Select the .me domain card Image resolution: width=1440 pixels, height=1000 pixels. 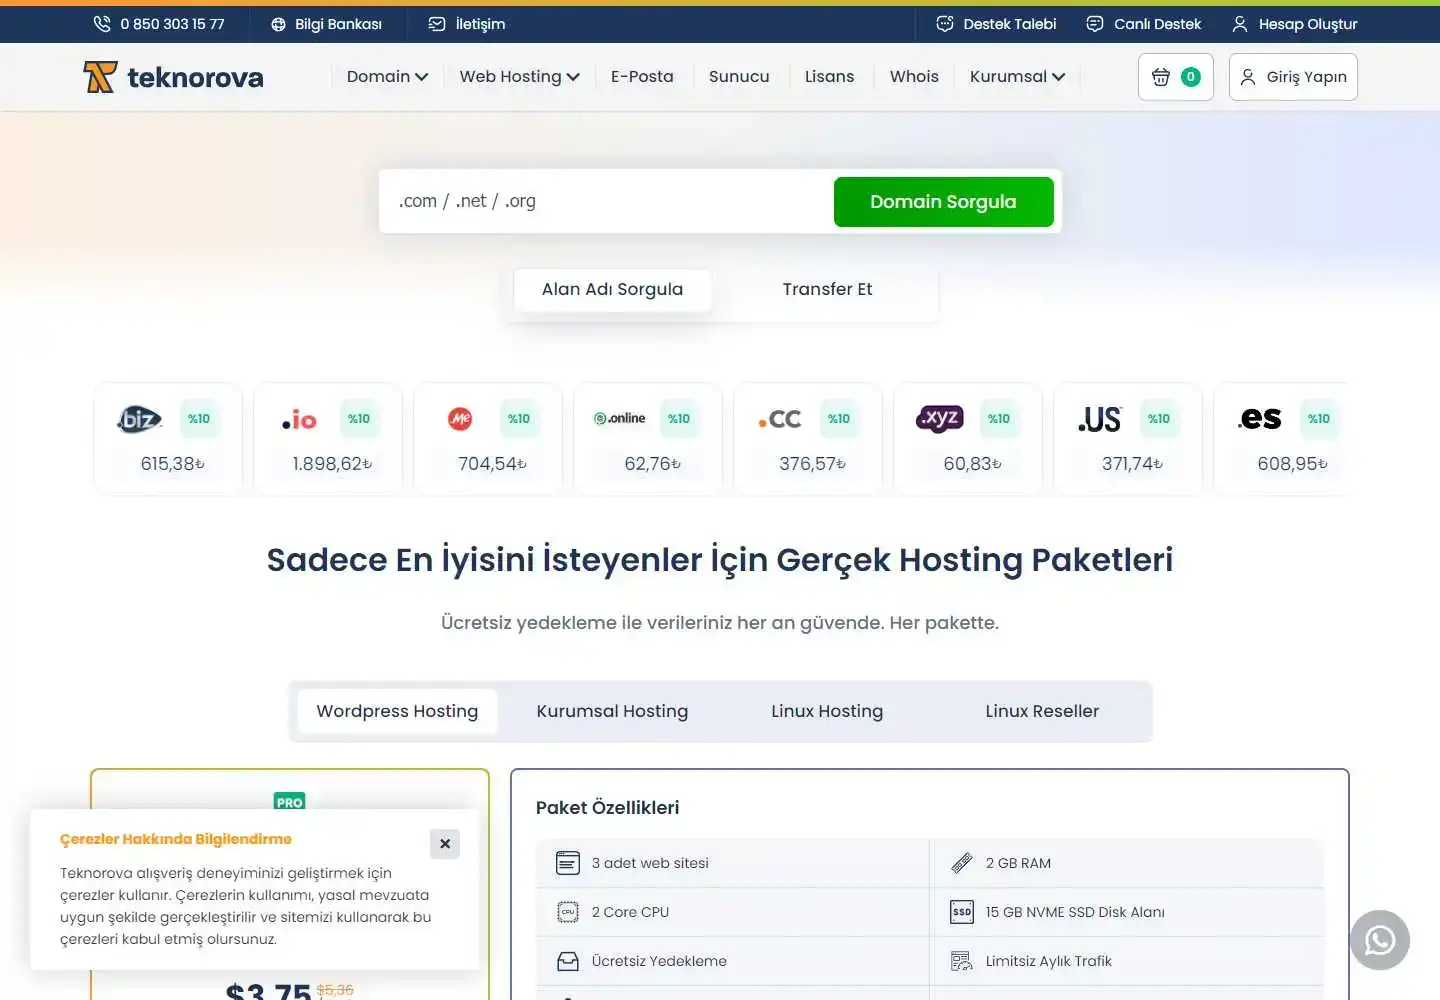pos(488,439)
